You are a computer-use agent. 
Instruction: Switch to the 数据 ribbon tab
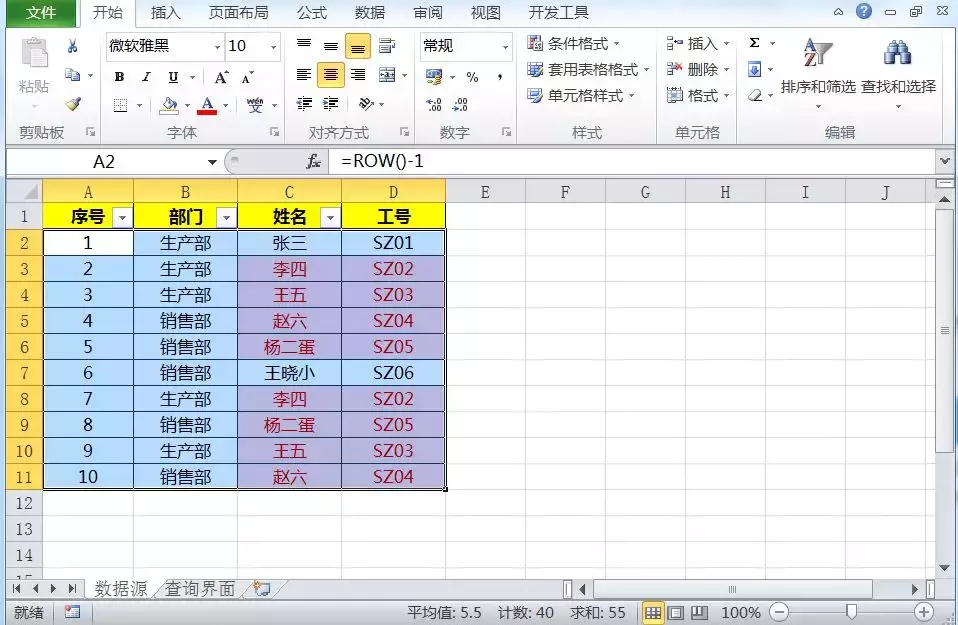pos(370,13)
